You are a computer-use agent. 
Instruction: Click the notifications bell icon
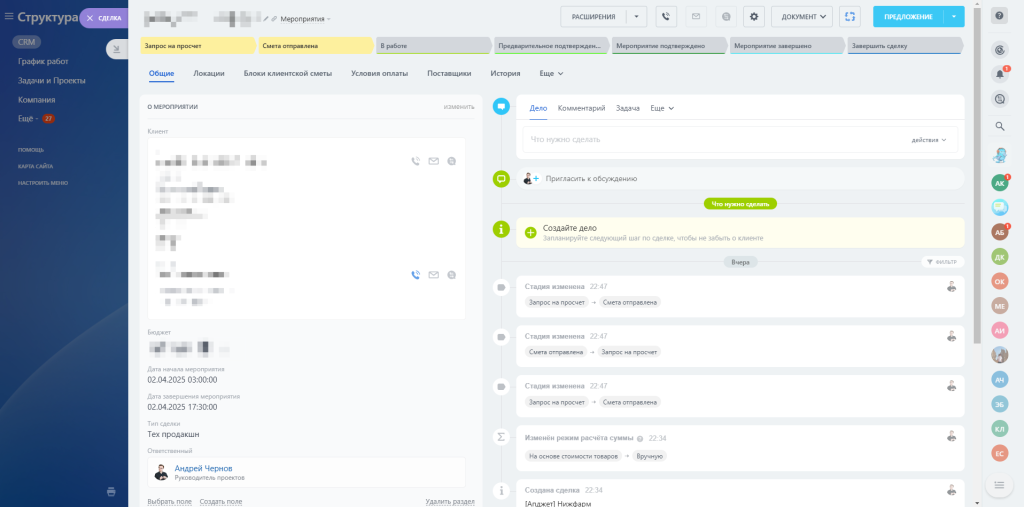pyautogui.click(x=999, y=74)
